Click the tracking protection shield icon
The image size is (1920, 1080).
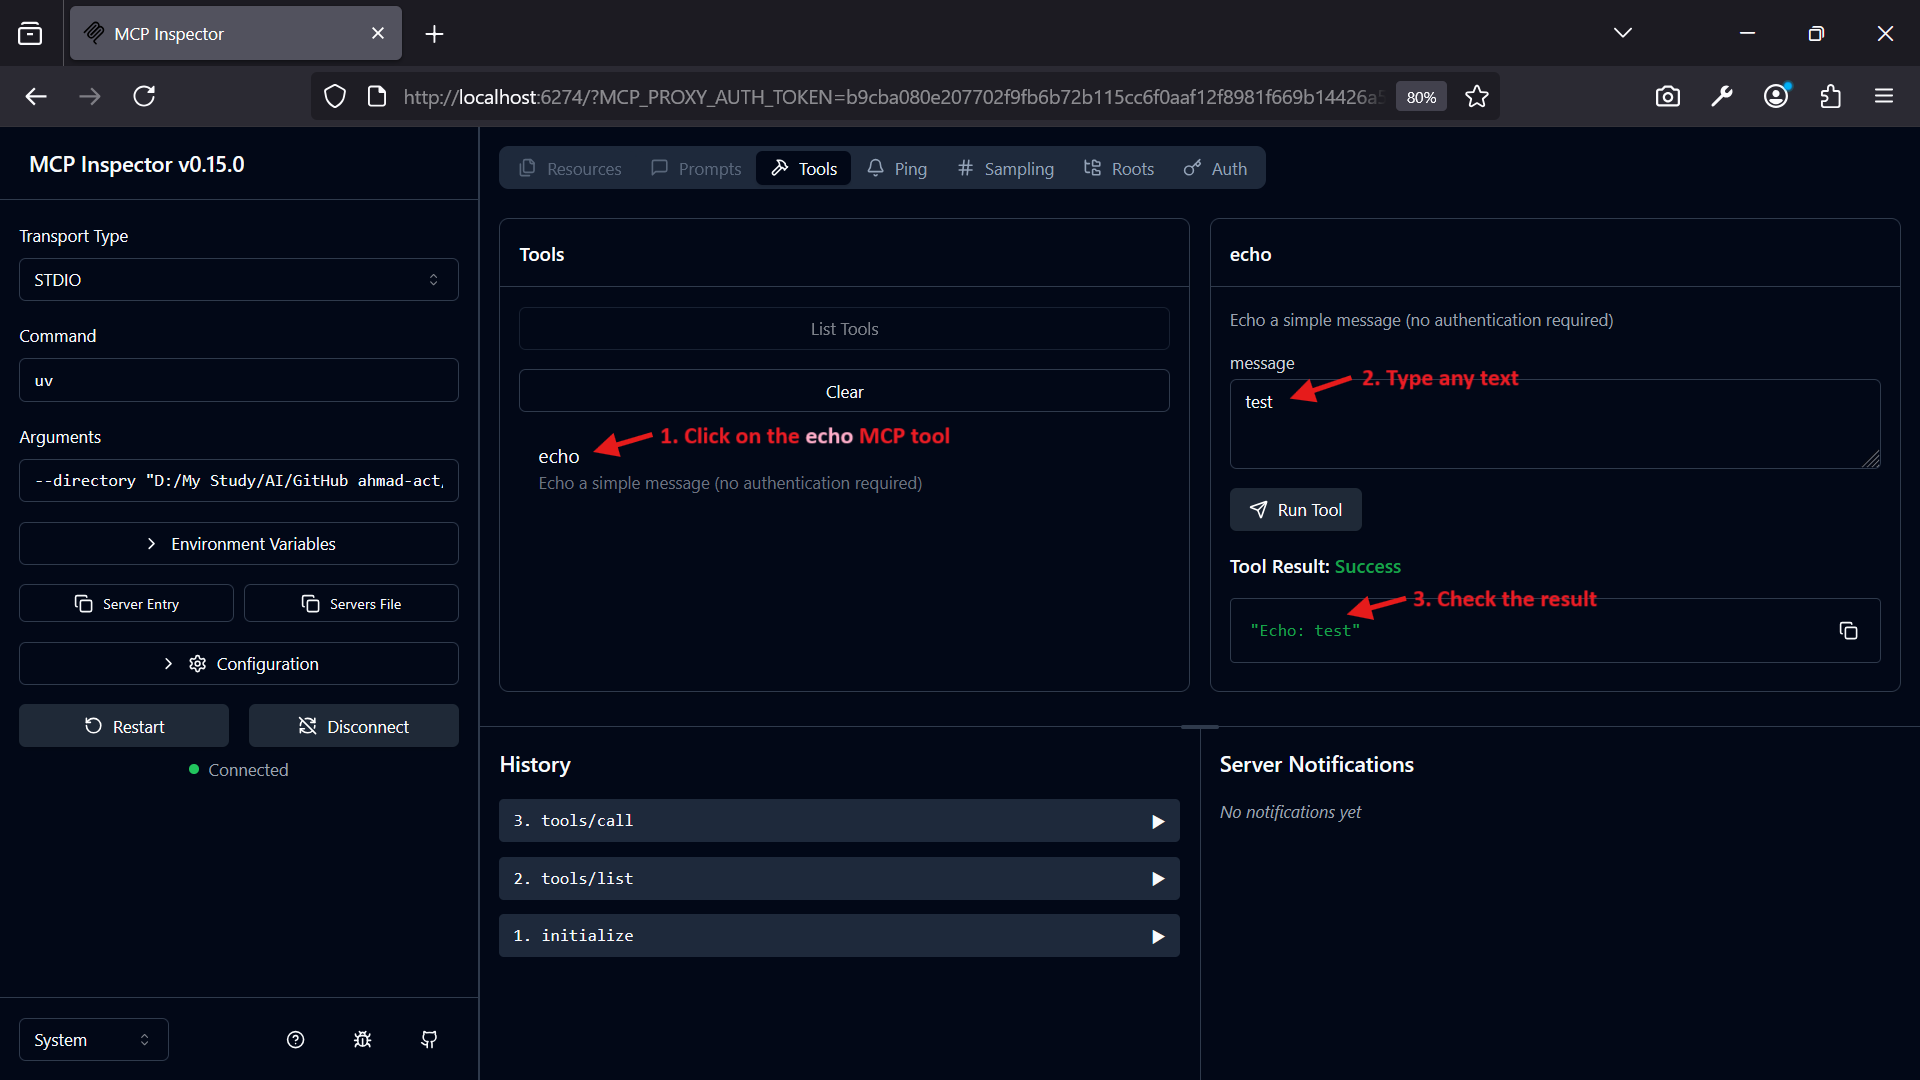(x=335, y=97)
